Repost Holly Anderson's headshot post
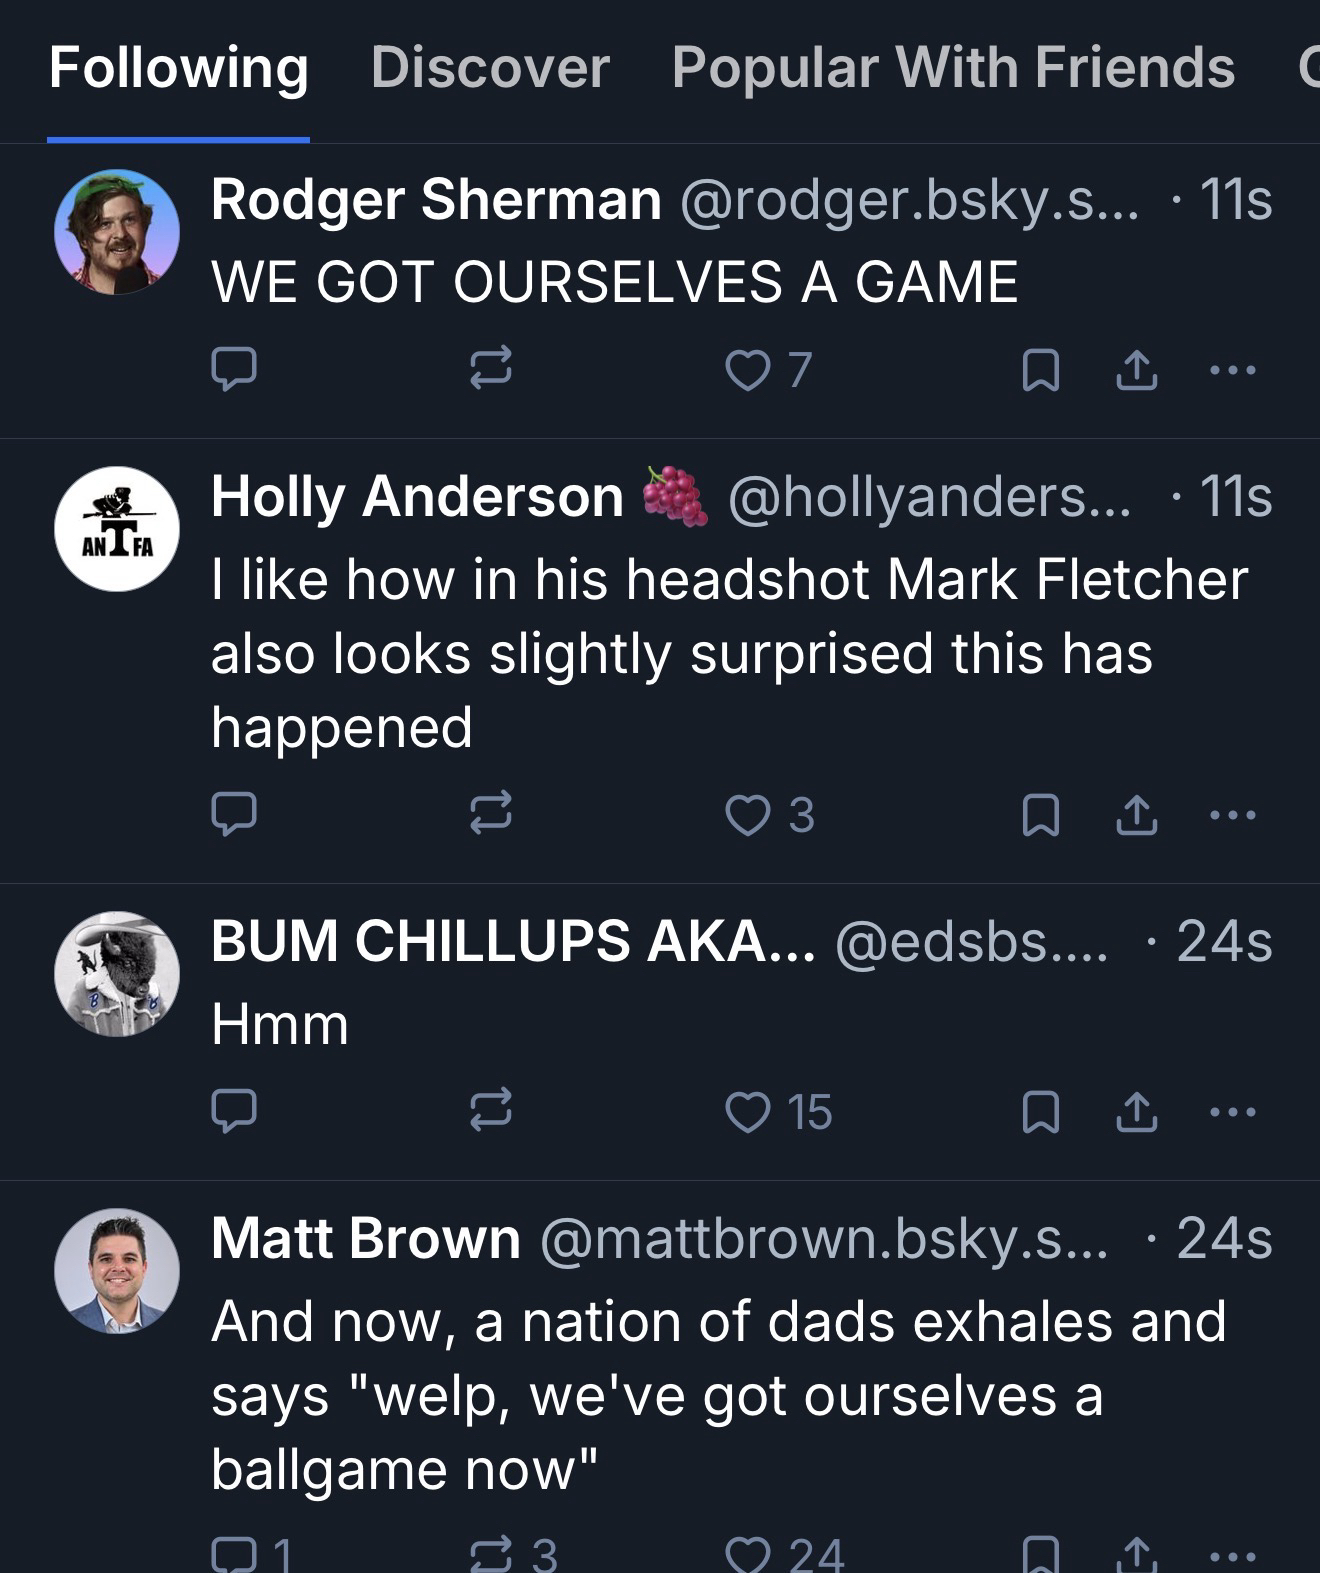Screen dimensions: 1320x1573 tap(491, 813)
